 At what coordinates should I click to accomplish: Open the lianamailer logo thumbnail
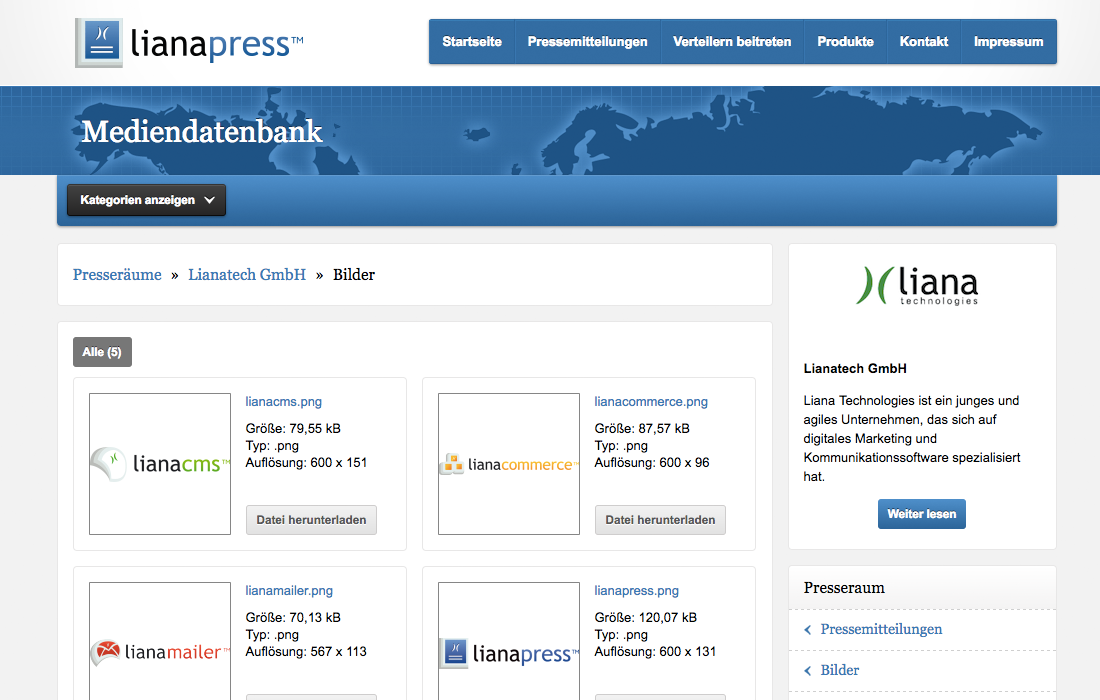(160, 641)
